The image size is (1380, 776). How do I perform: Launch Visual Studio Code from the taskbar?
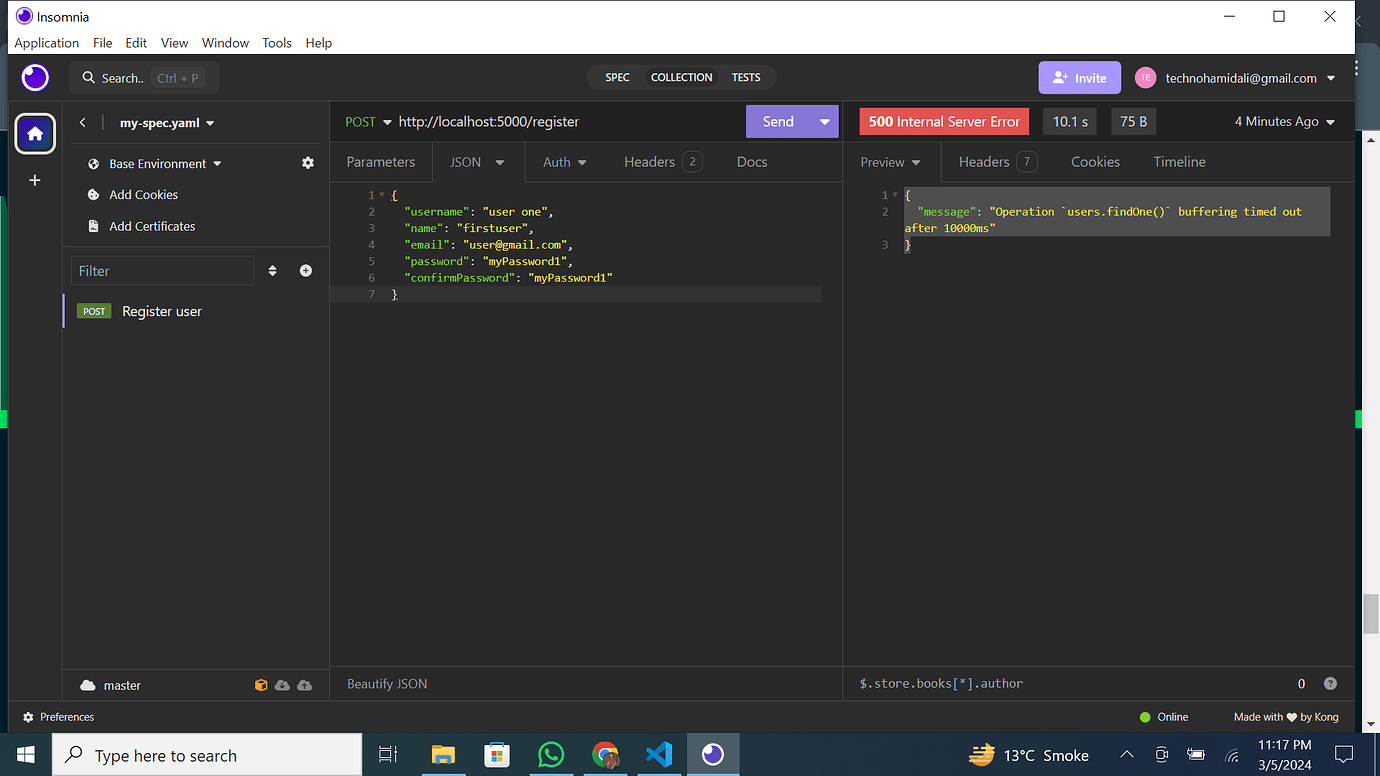point(659,755)
